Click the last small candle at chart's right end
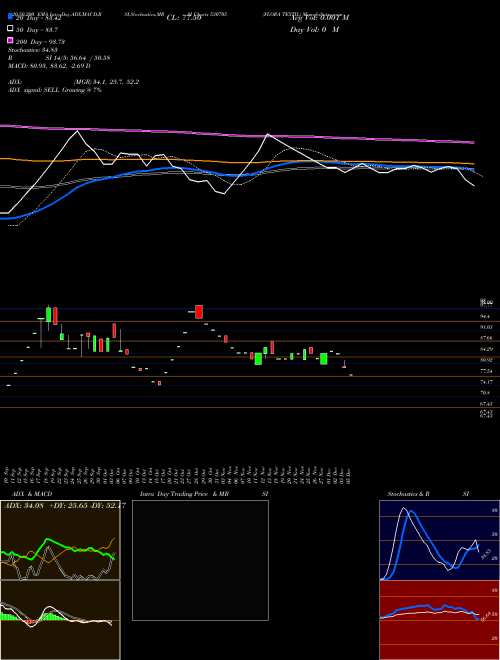Image resolution: width=500 pixels, height=660 pixels. pos(351,375)
